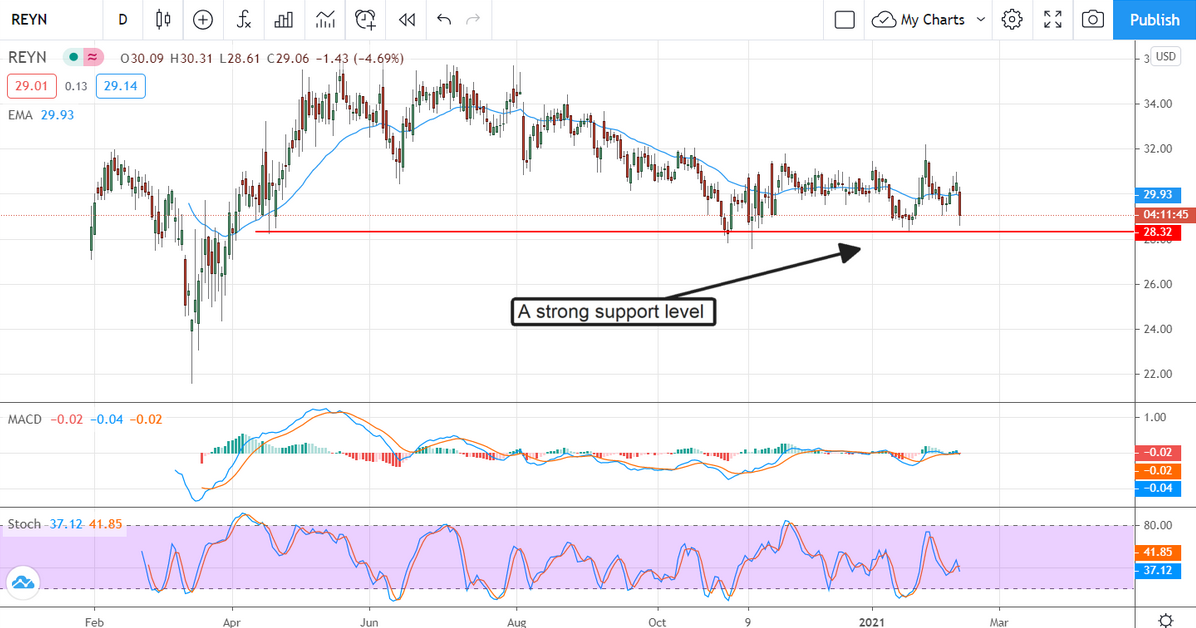The height and width of the screenshot is (628, 1196).
Task: Click the Aug label on time axis
Action: (x=516, y=622)
